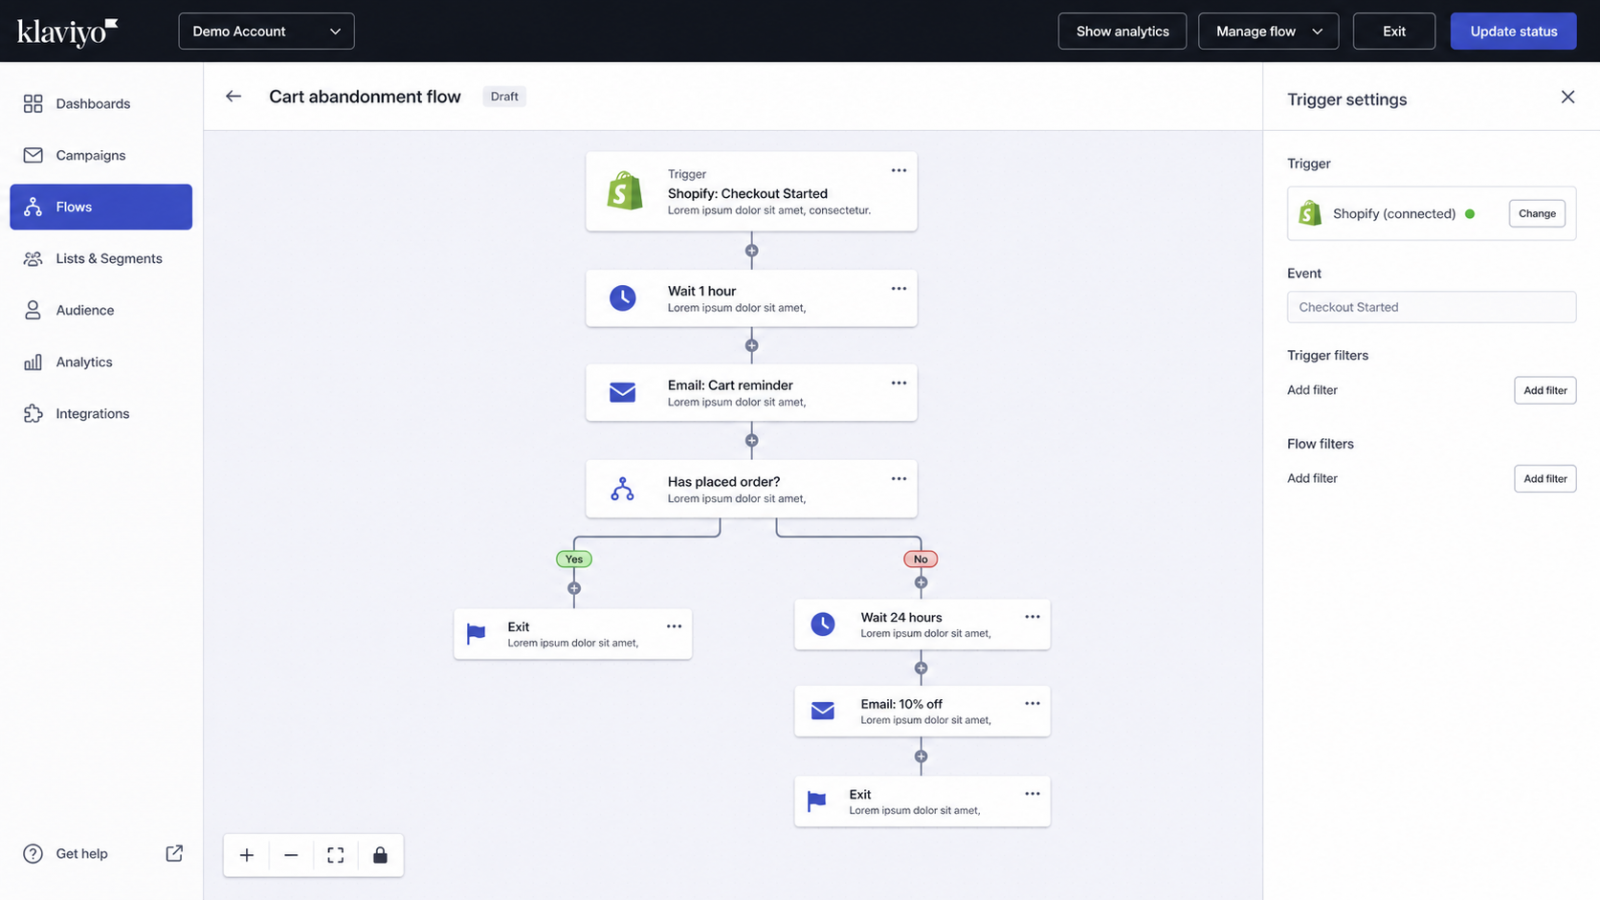The height and width of the screenshot is (900, 1600).
Task: Open options menu on Trigger card
Action: 899,170
